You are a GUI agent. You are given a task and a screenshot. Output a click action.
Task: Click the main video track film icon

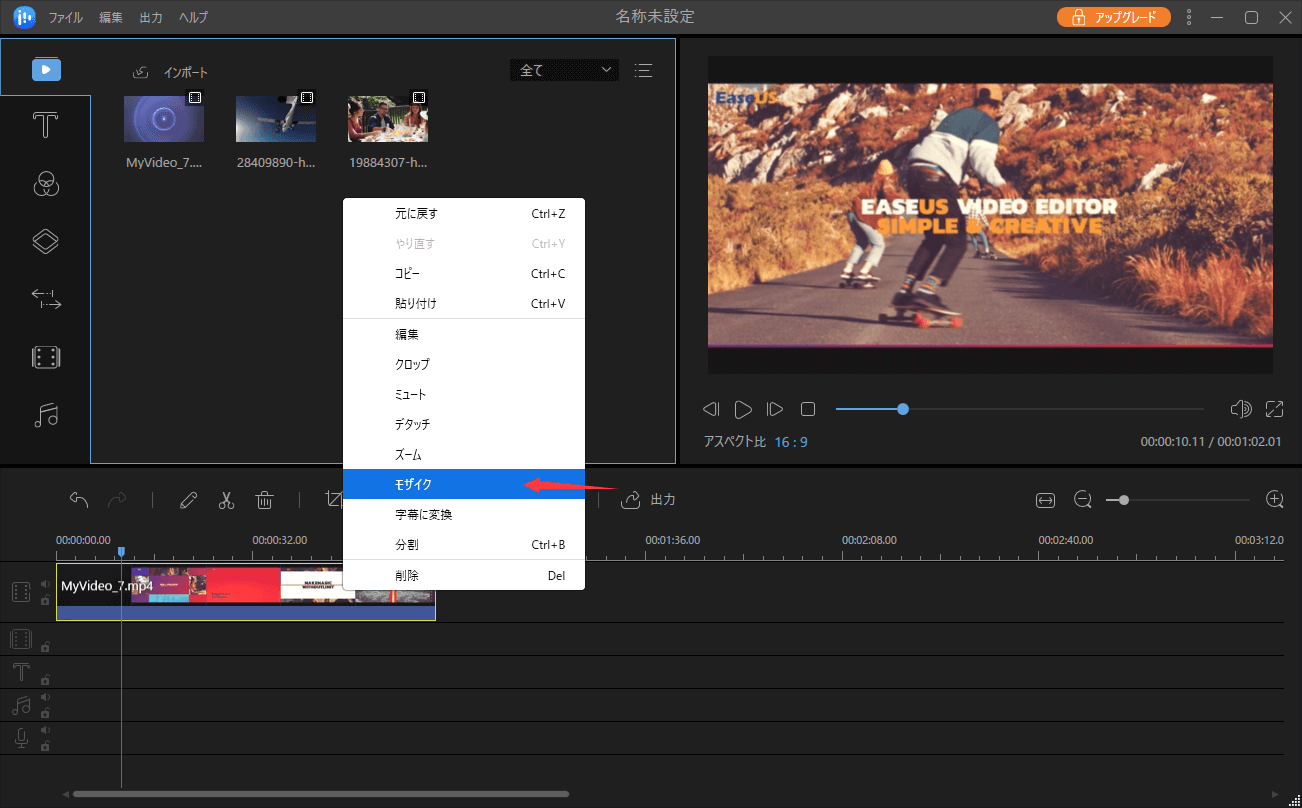tap(21, 592)
